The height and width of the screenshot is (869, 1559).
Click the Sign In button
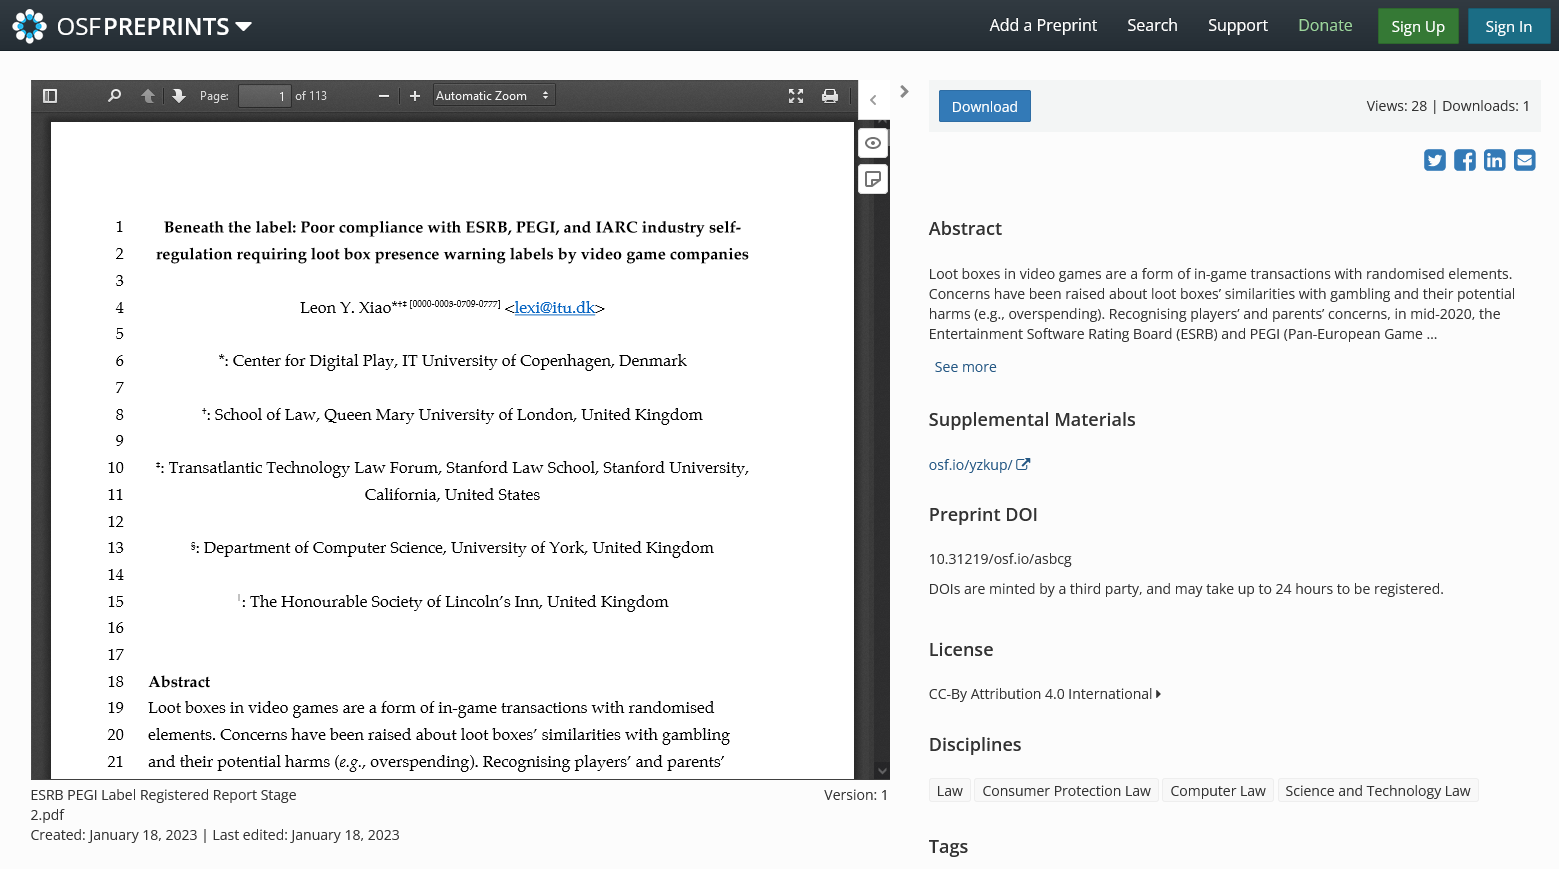[x=1509, y=26]
